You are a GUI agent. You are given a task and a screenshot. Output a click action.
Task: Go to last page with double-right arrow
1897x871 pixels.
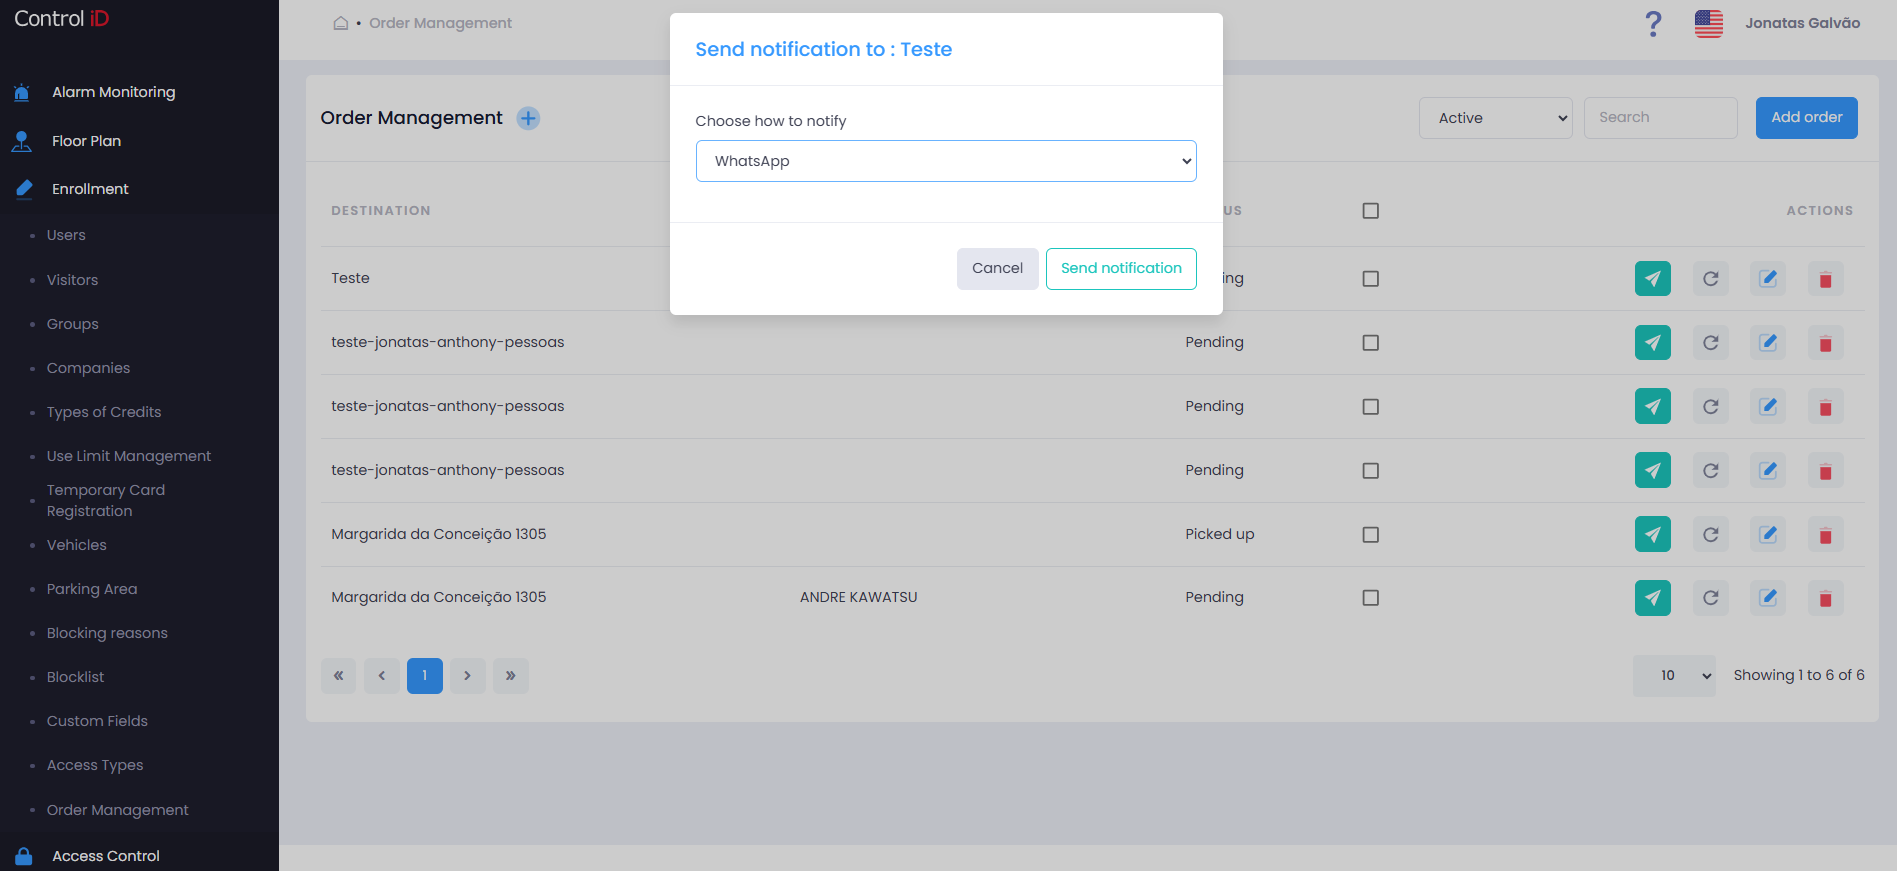[x=511, y=676]
